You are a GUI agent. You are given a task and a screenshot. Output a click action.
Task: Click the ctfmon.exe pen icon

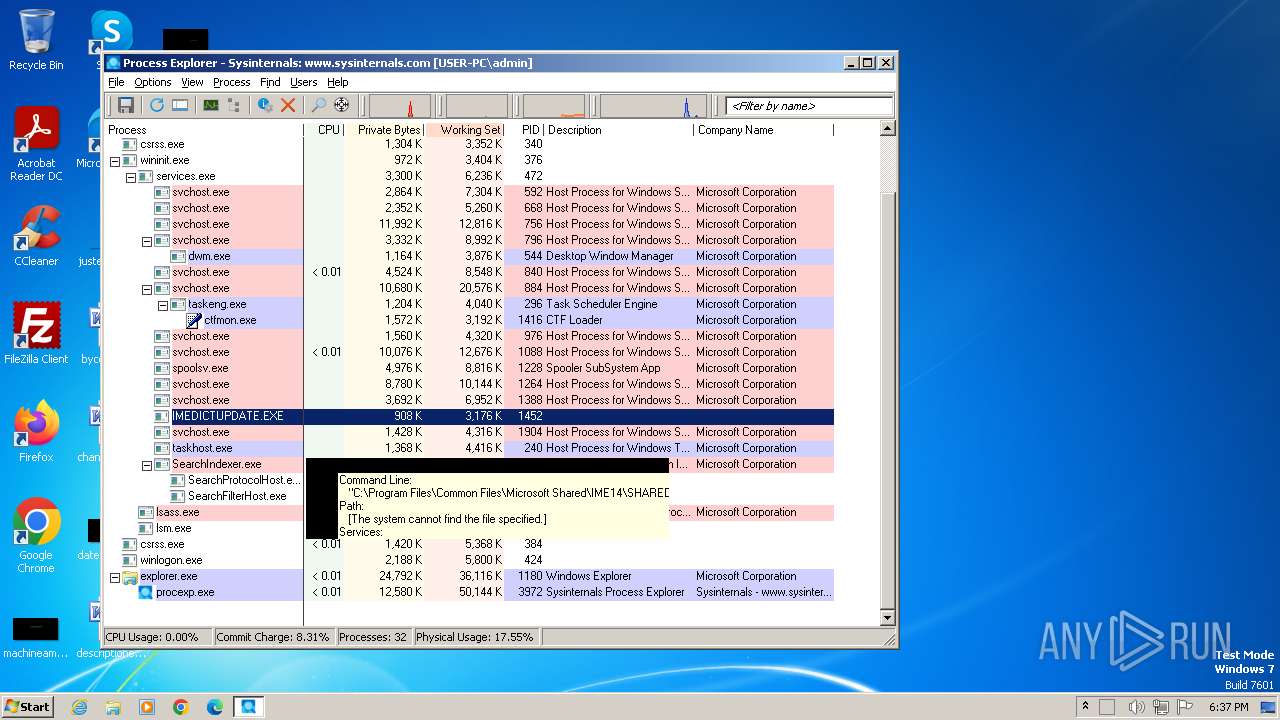point(194,320)
